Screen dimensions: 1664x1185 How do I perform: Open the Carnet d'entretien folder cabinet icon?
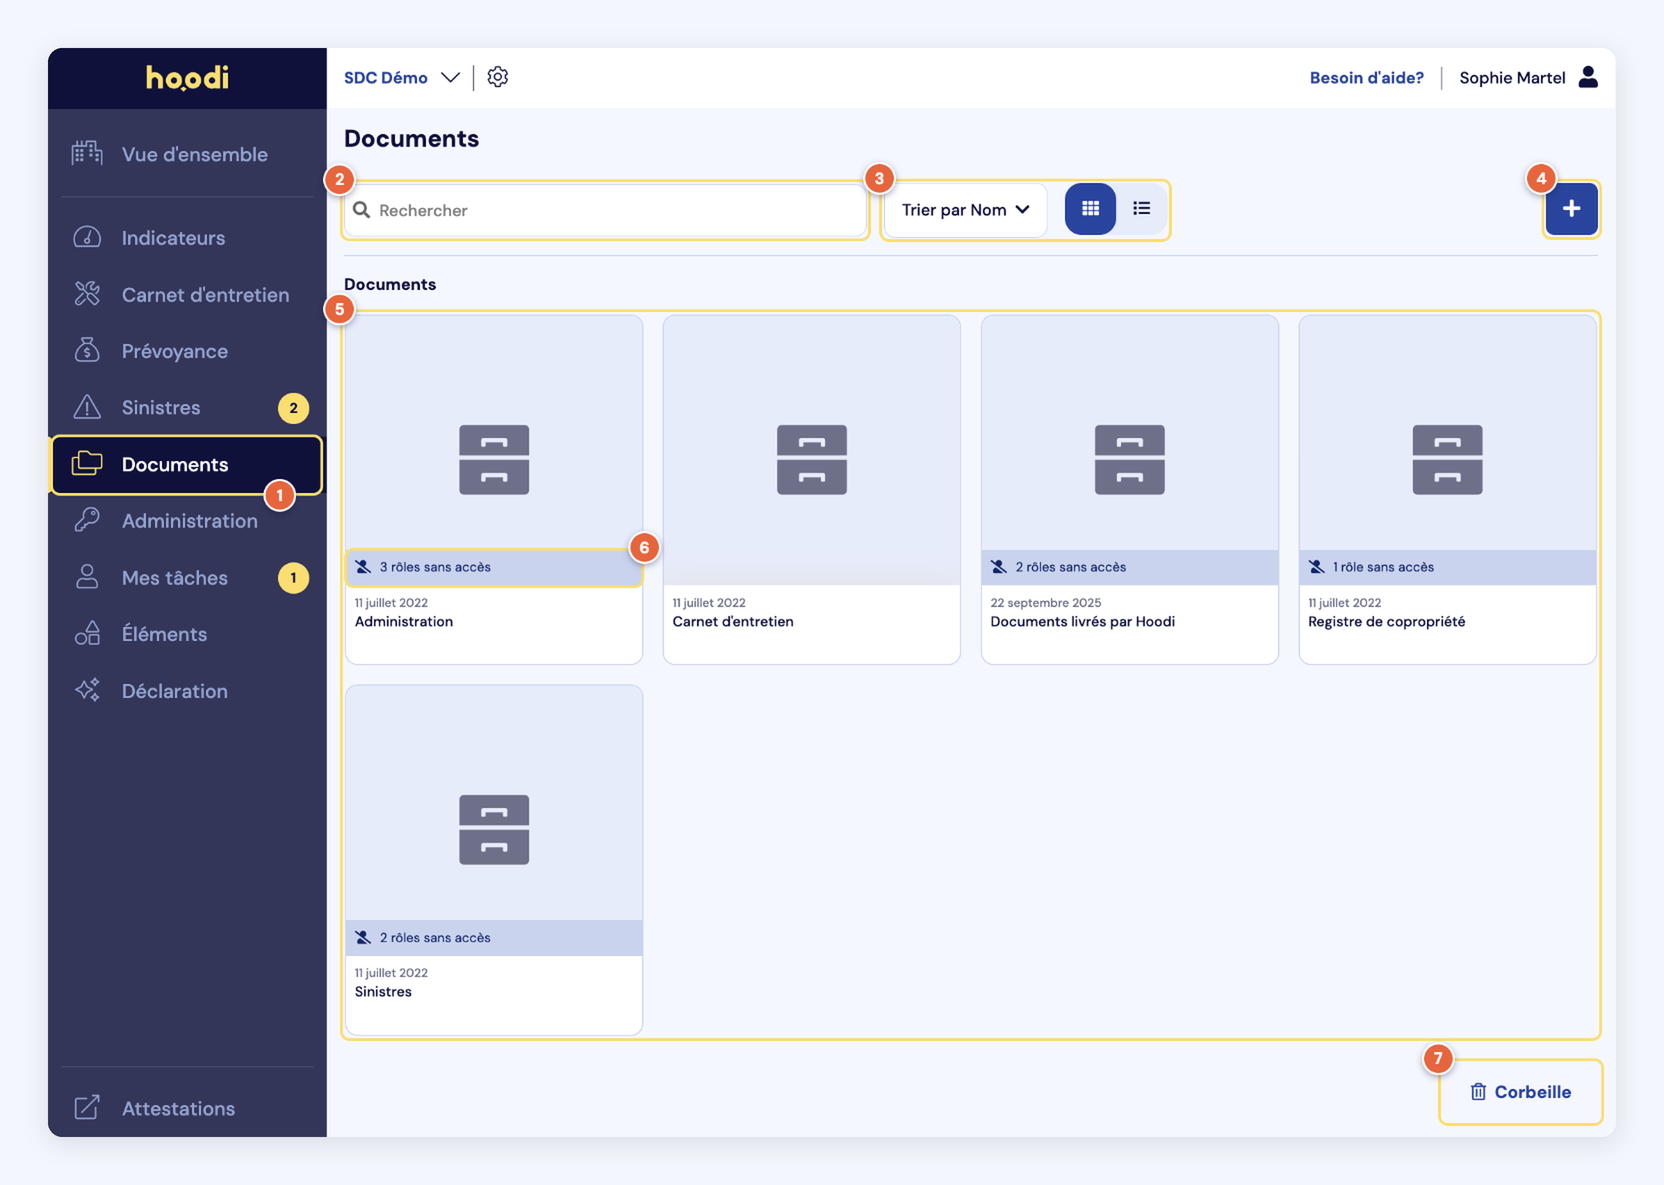point(812,460)
